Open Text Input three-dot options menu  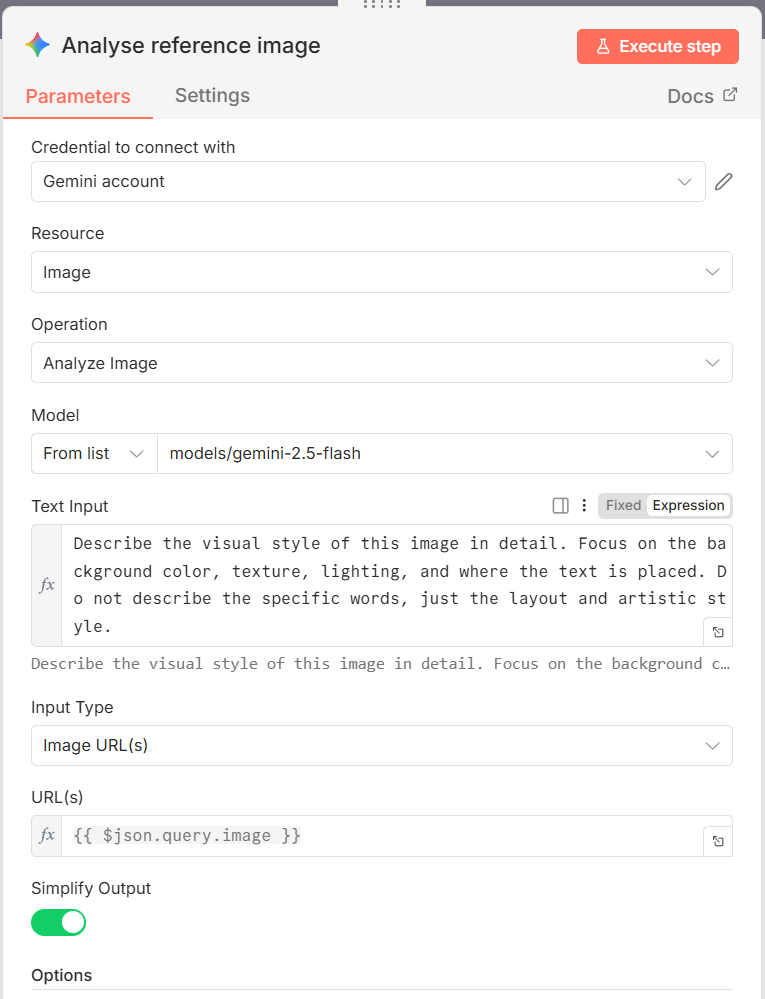pyautogui.click(x=584, y=506)
